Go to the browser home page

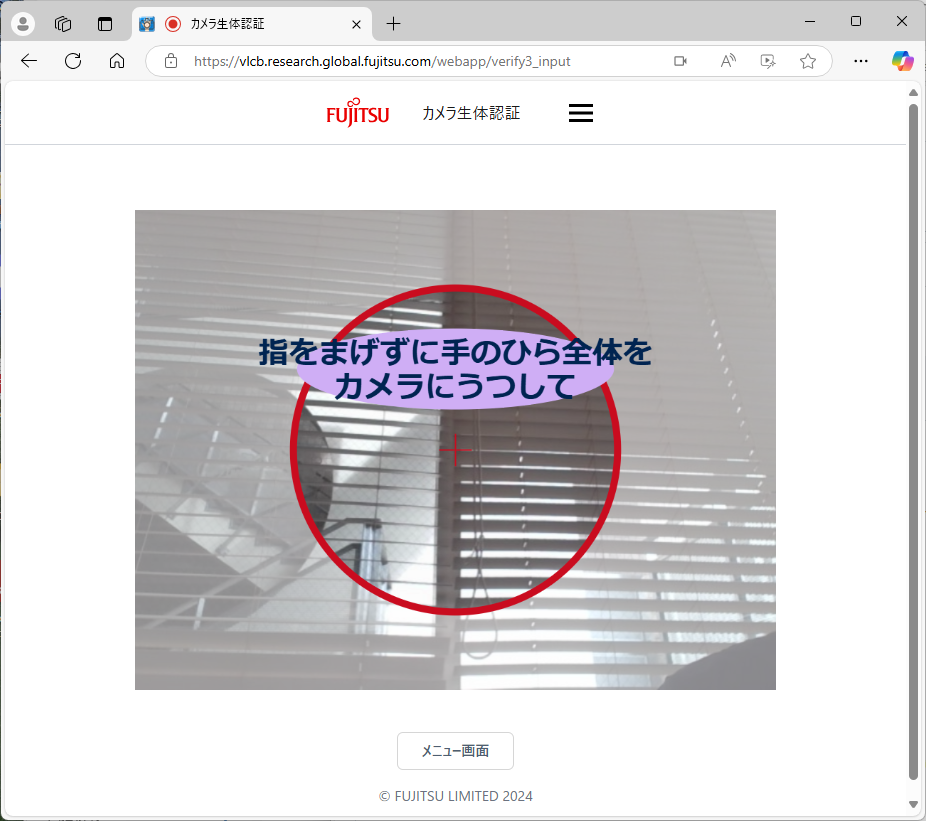(117, 61)
